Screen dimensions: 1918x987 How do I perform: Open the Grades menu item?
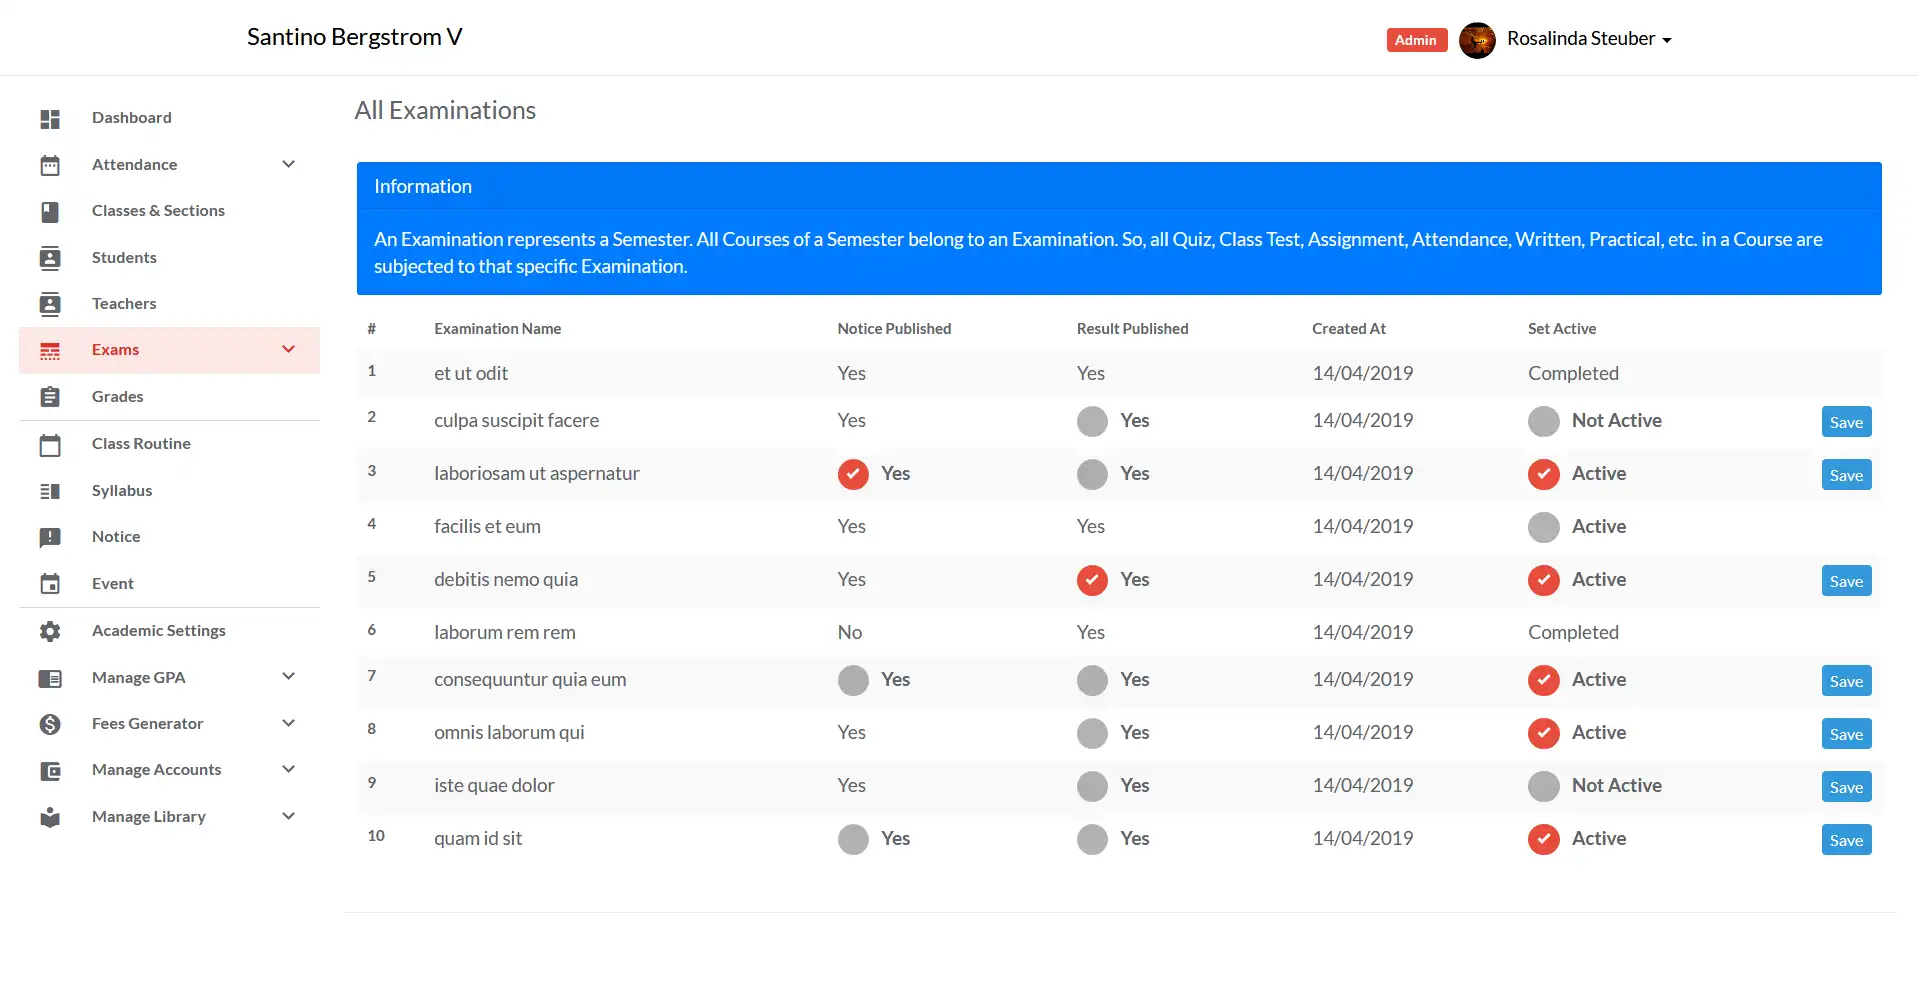pyautogui.click(x=118, y=397)
